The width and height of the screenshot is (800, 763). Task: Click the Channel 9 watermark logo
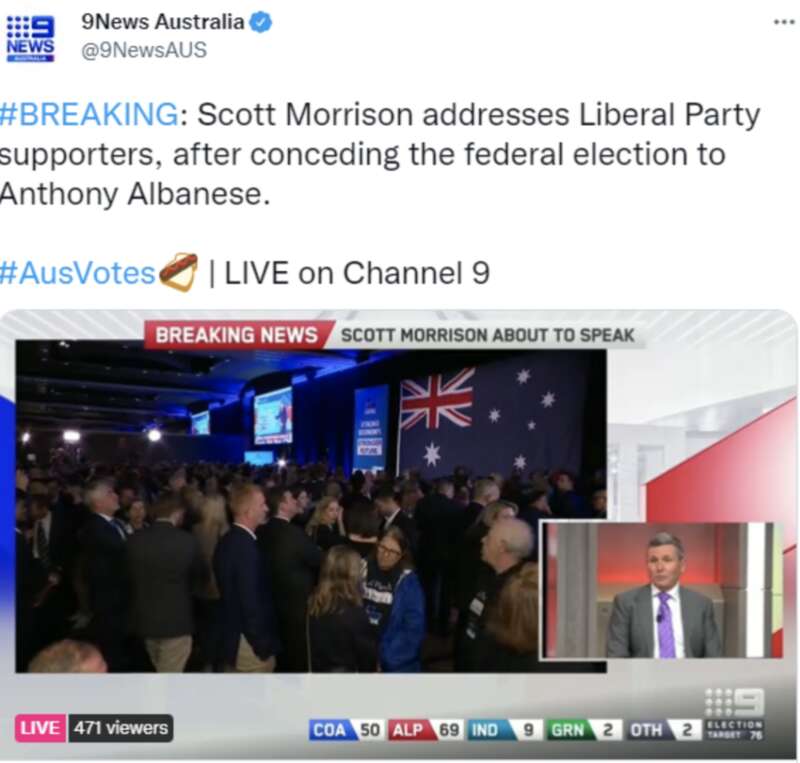(x=734, y=702)
